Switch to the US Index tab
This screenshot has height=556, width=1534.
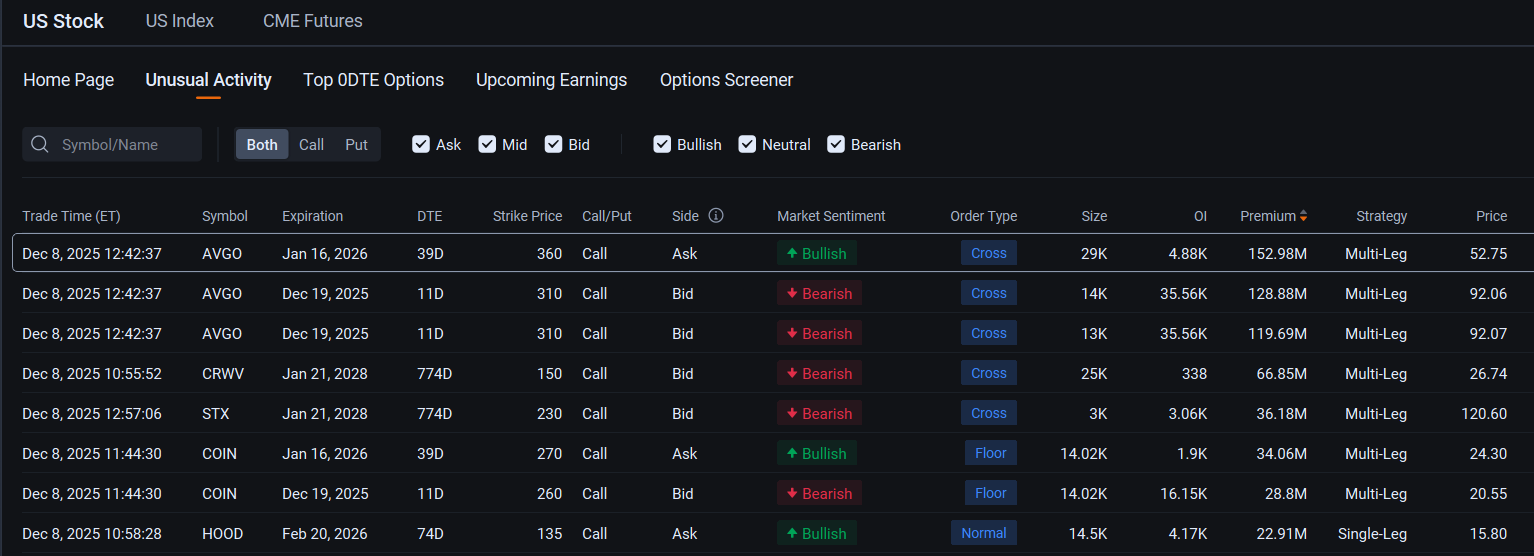pyautogui.click(x=180, y=21)
